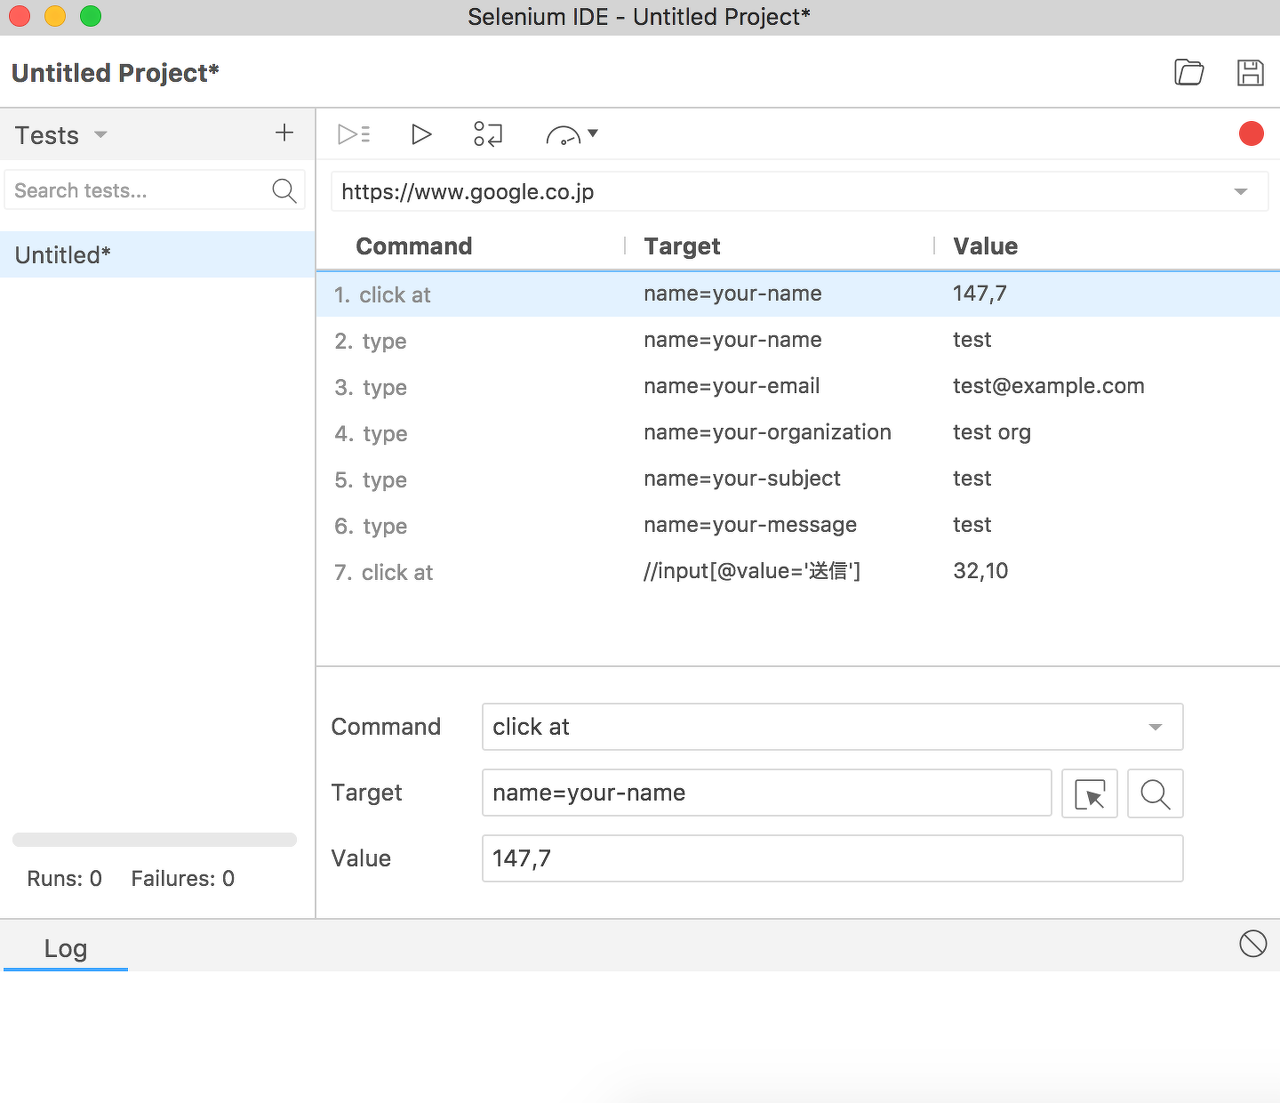Run all tests in the suite

[x=353, y=133]
